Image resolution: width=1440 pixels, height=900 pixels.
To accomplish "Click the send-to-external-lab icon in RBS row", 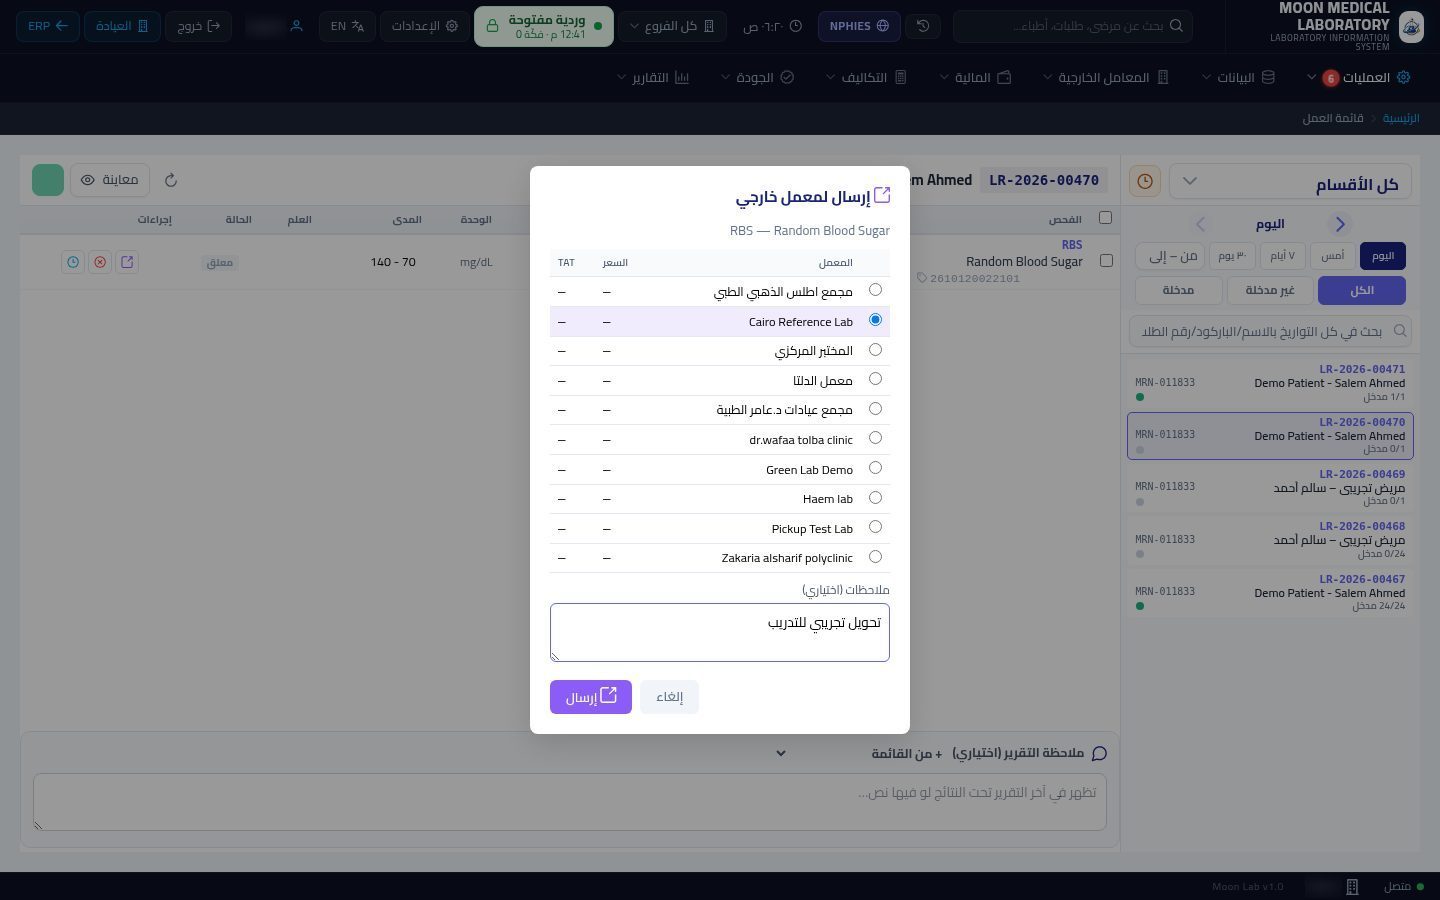I will pos(127,262).
